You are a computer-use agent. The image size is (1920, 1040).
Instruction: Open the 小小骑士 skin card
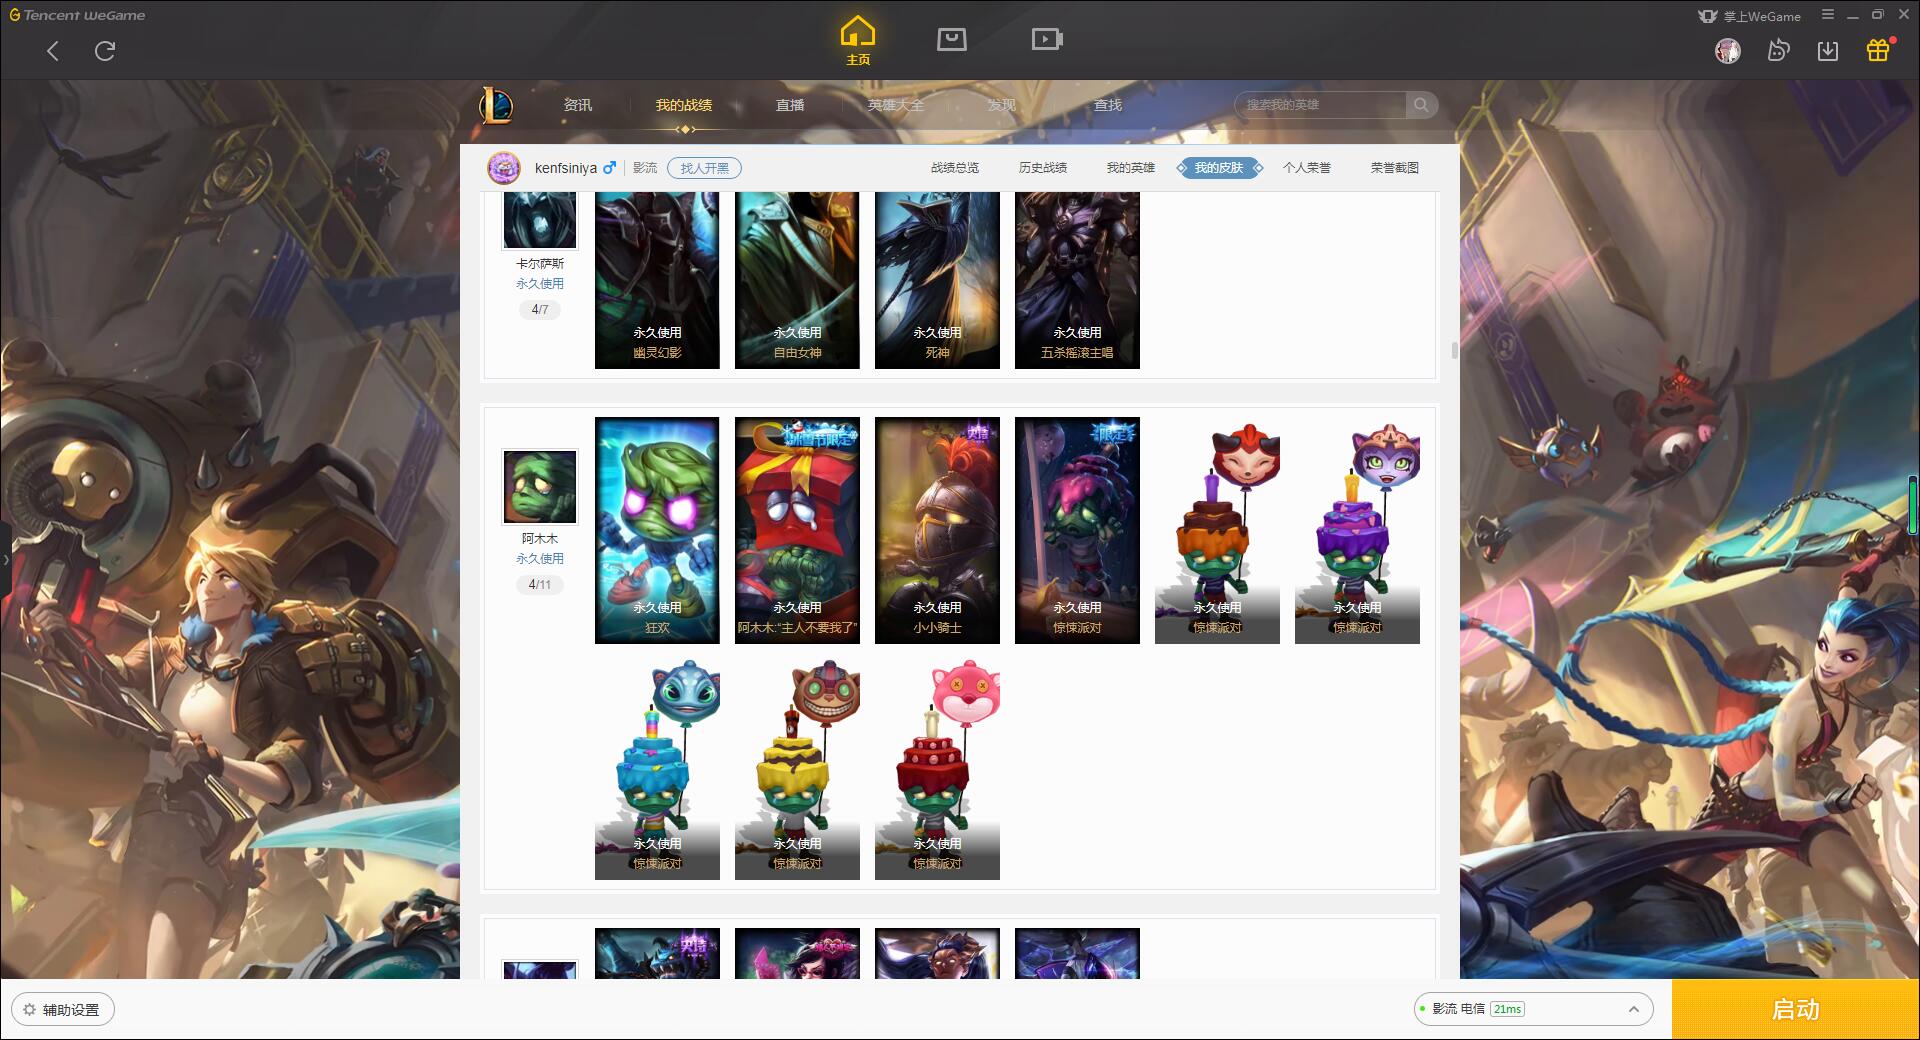[x=937, y=530]
